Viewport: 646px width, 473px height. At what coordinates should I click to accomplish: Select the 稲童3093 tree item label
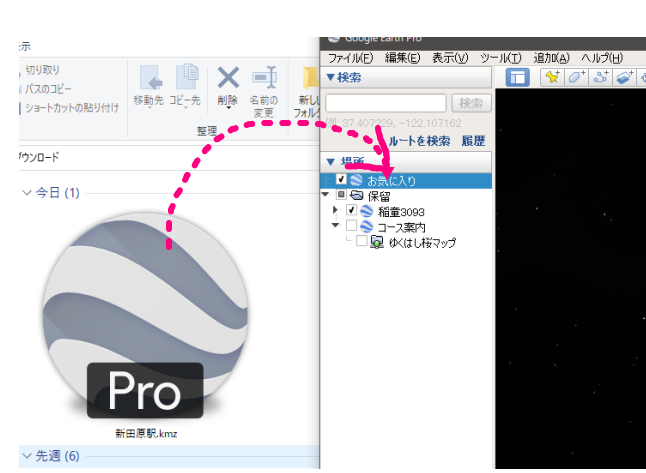point(401,212)
